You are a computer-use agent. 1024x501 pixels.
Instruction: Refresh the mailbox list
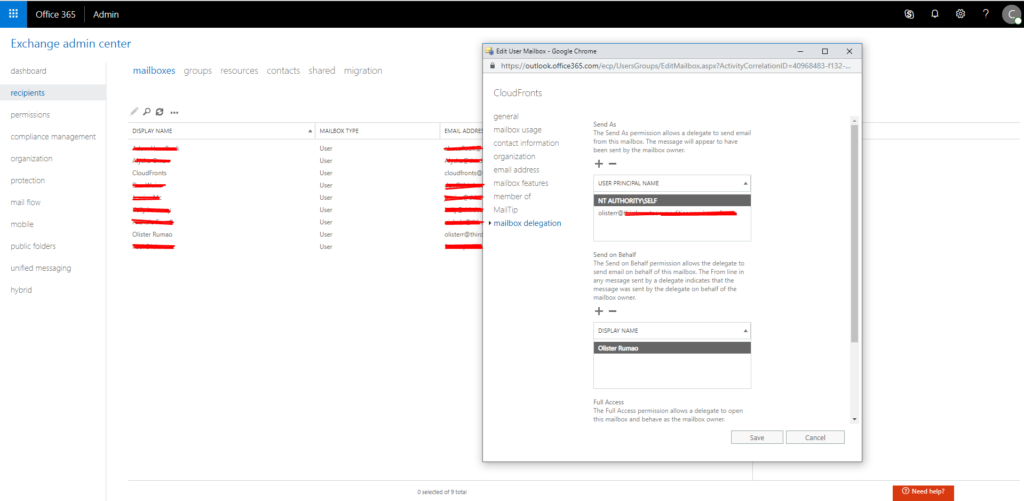(x=159, y=112)
